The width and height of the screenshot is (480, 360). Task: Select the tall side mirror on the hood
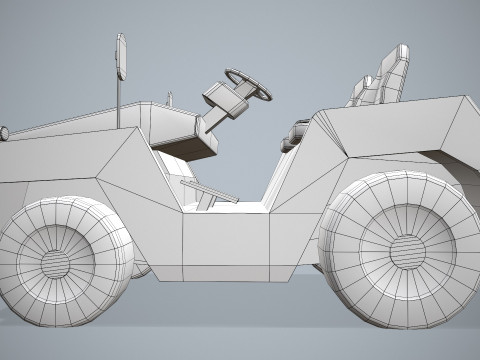[121, 56]
